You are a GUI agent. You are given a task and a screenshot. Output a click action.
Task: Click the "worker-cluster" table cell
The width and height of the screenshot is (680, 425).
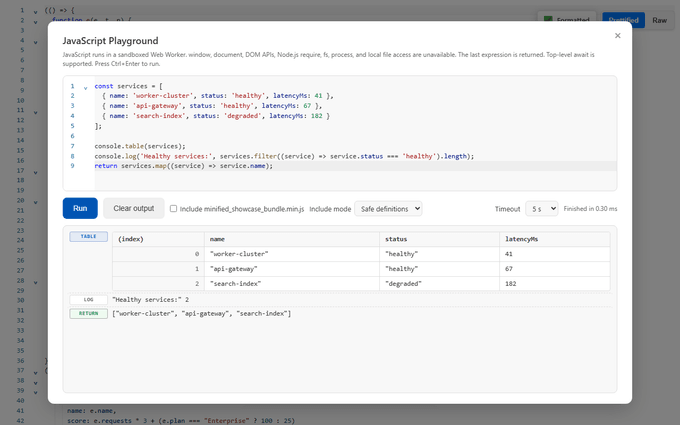[292, 254]
